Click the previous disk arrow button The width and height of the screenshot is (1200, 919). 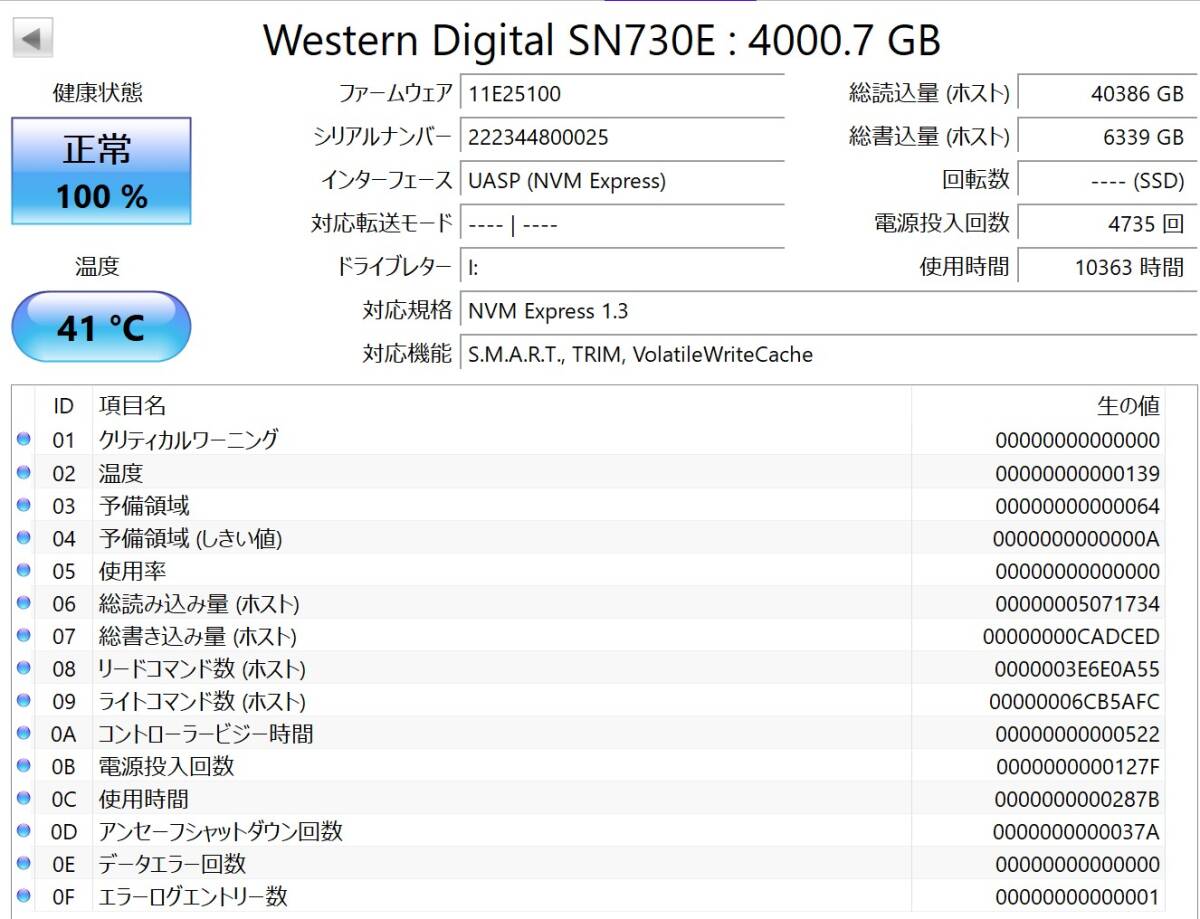[x=32, y=39]
